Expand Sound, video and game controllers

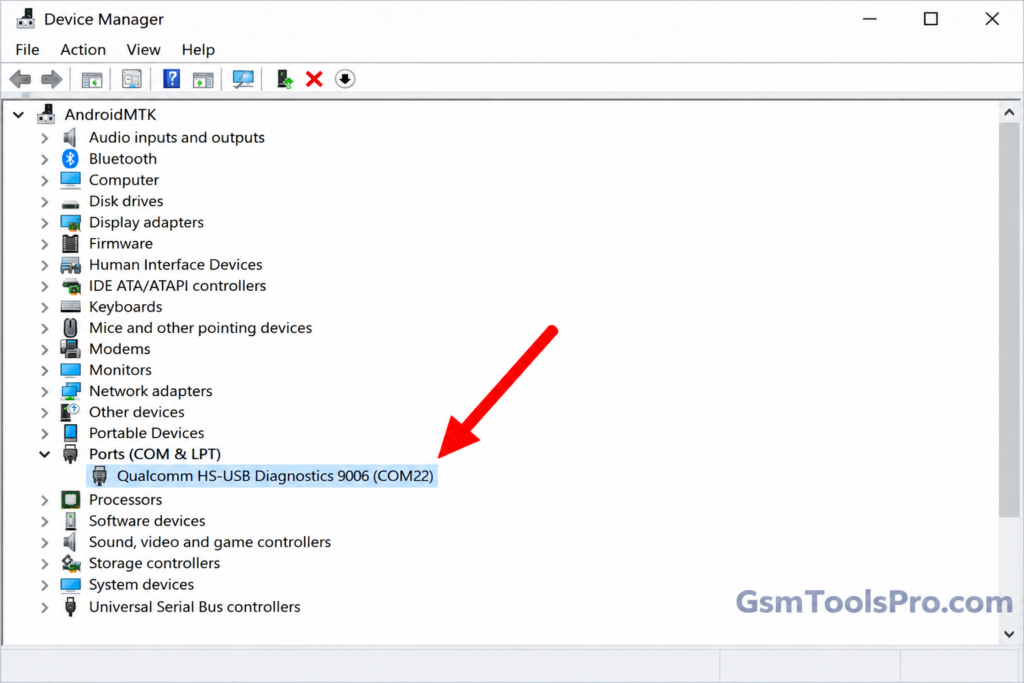click(x=44, y=543)
